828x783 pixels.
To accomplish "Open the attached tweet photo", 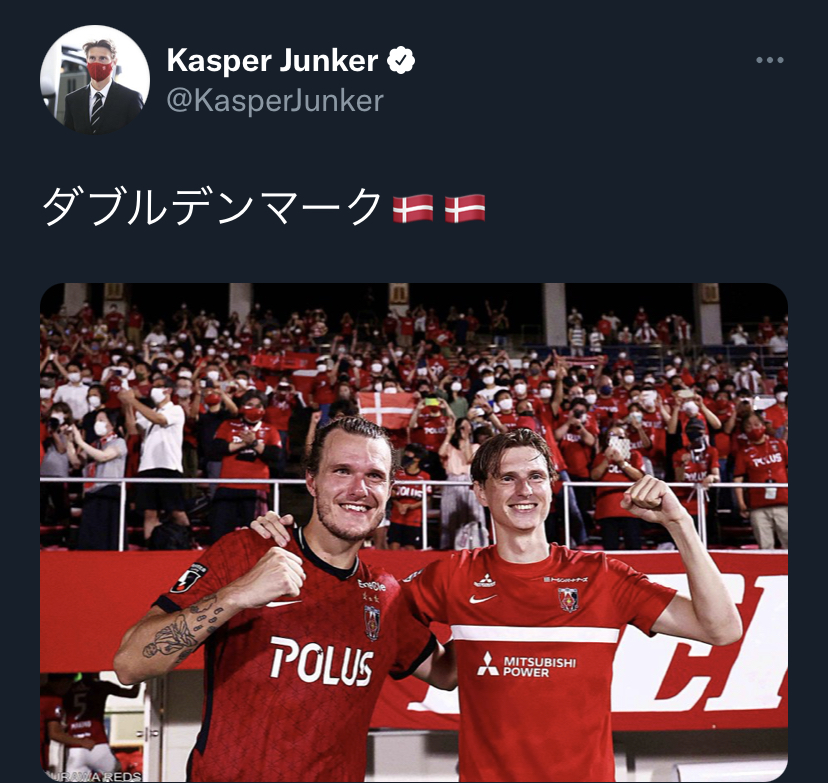I will 414,532.
